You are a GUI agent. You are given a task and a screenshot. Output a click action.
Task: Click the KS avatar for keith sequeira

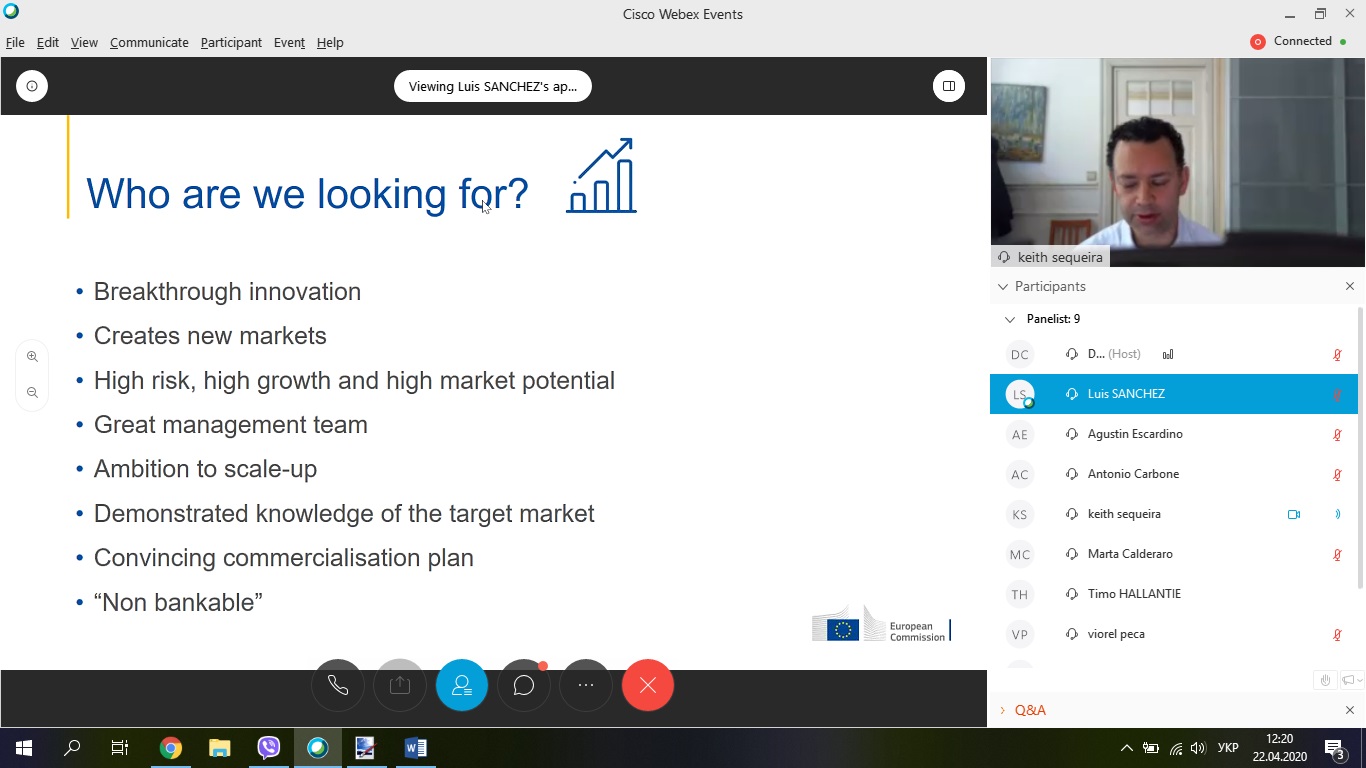(x=1019, y=514)
